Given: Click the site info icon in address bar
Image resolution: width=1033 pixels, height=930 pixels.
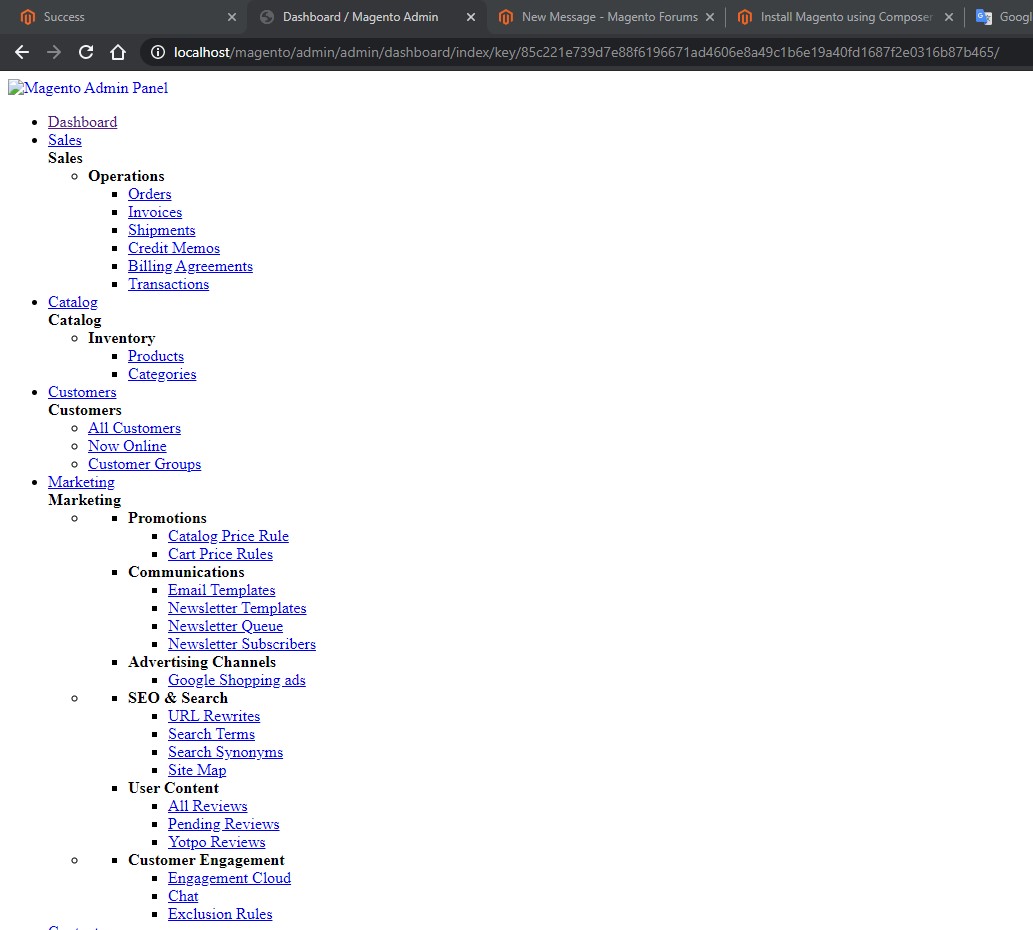Looking at the screenshot, I should pos(157,52).
